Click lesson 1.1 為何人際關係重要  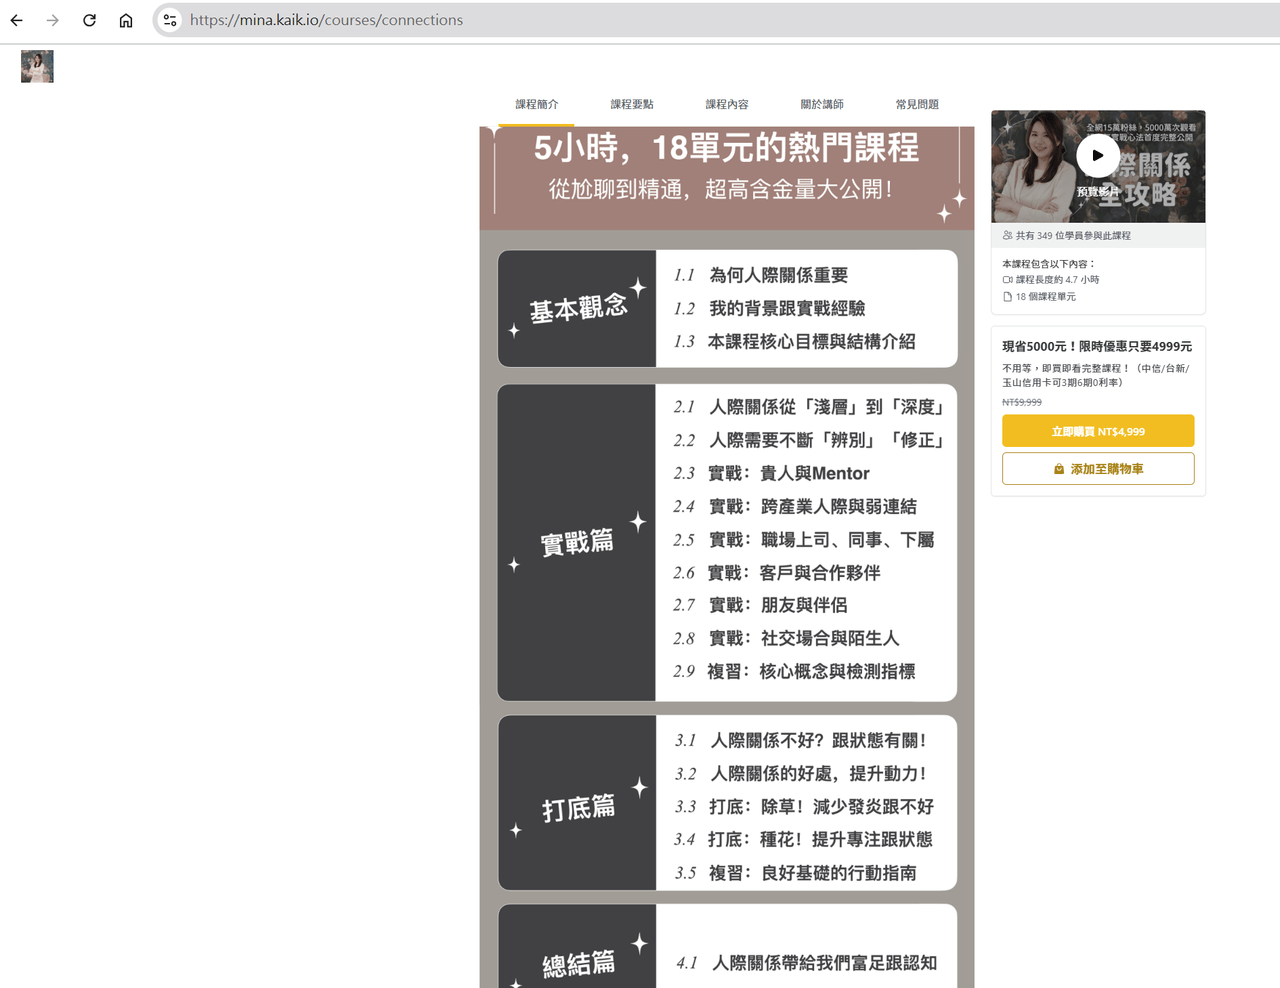click(x=761, y=275)
